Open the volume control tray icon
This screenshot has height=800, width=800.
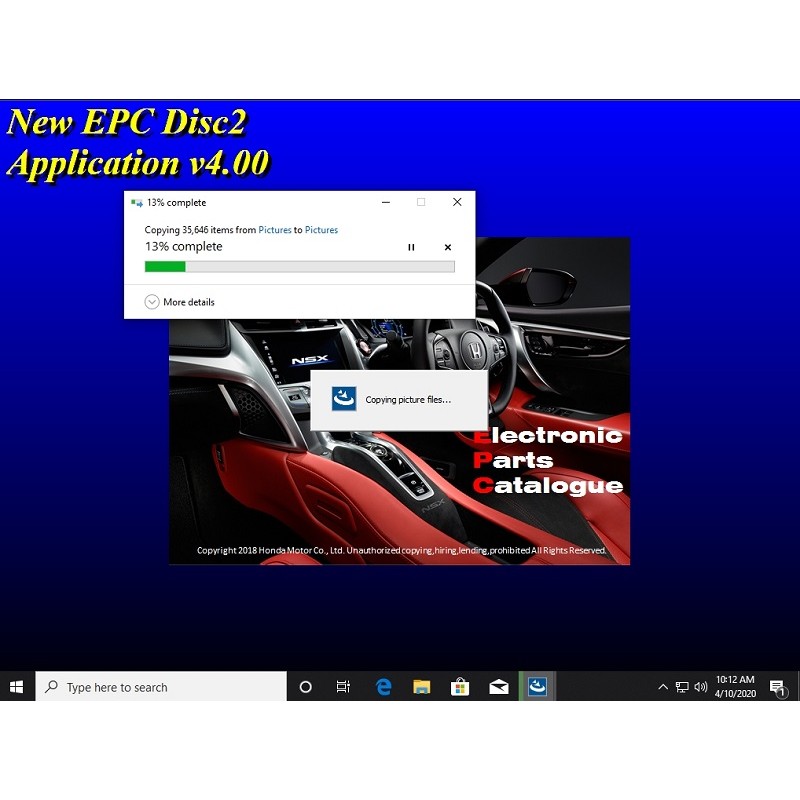click(x=700, y=687)
